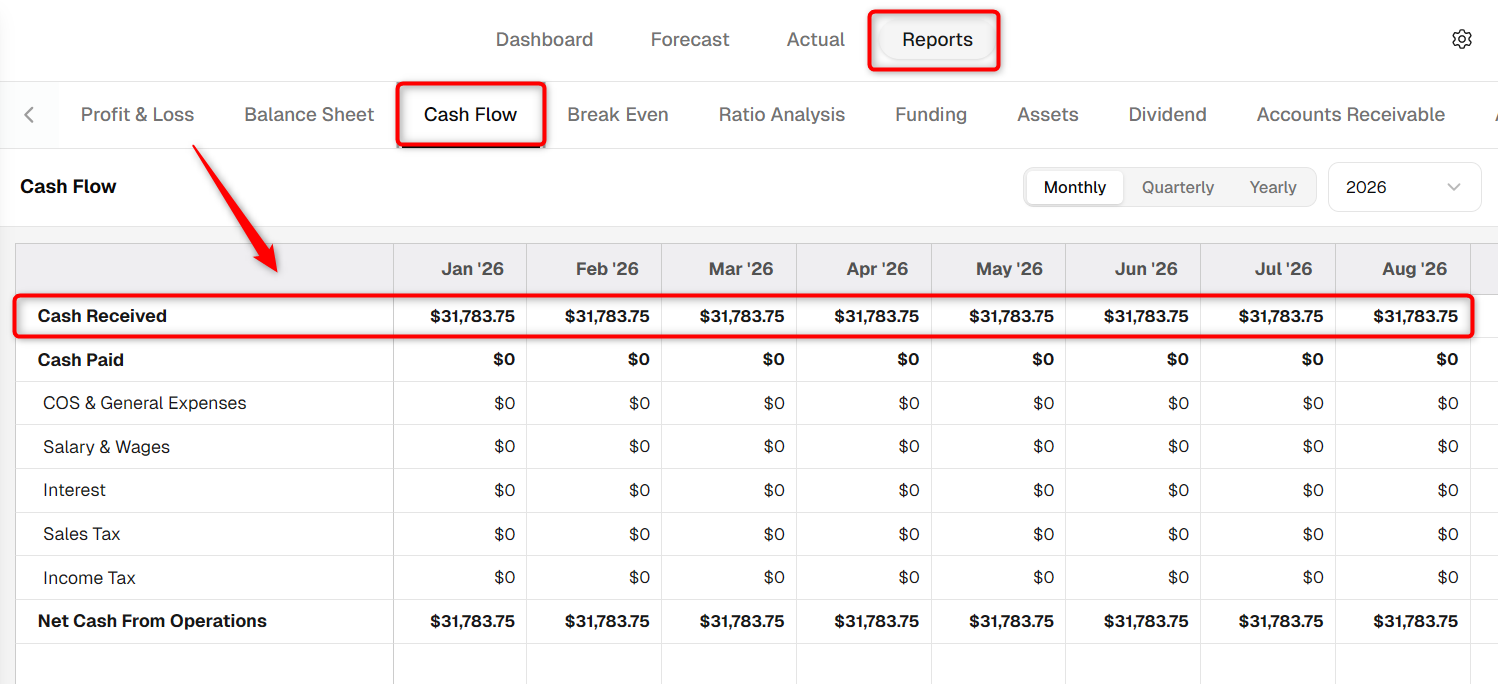Go to the Forecast tab
The image size is (1498, 684).
[689, 40]
